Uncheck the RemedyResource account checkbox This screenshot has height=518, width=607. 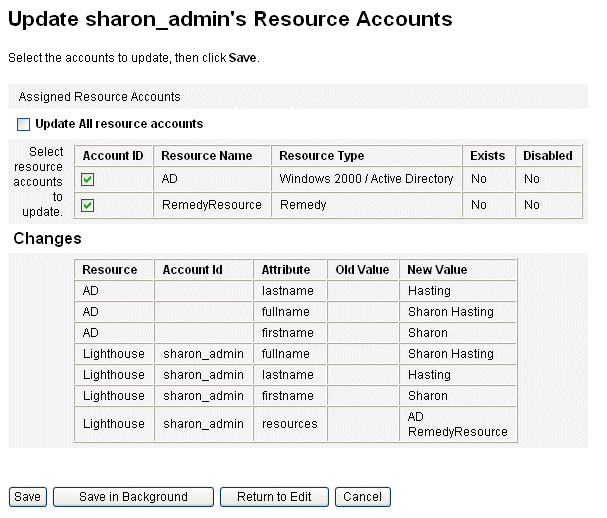click(87, 205)
